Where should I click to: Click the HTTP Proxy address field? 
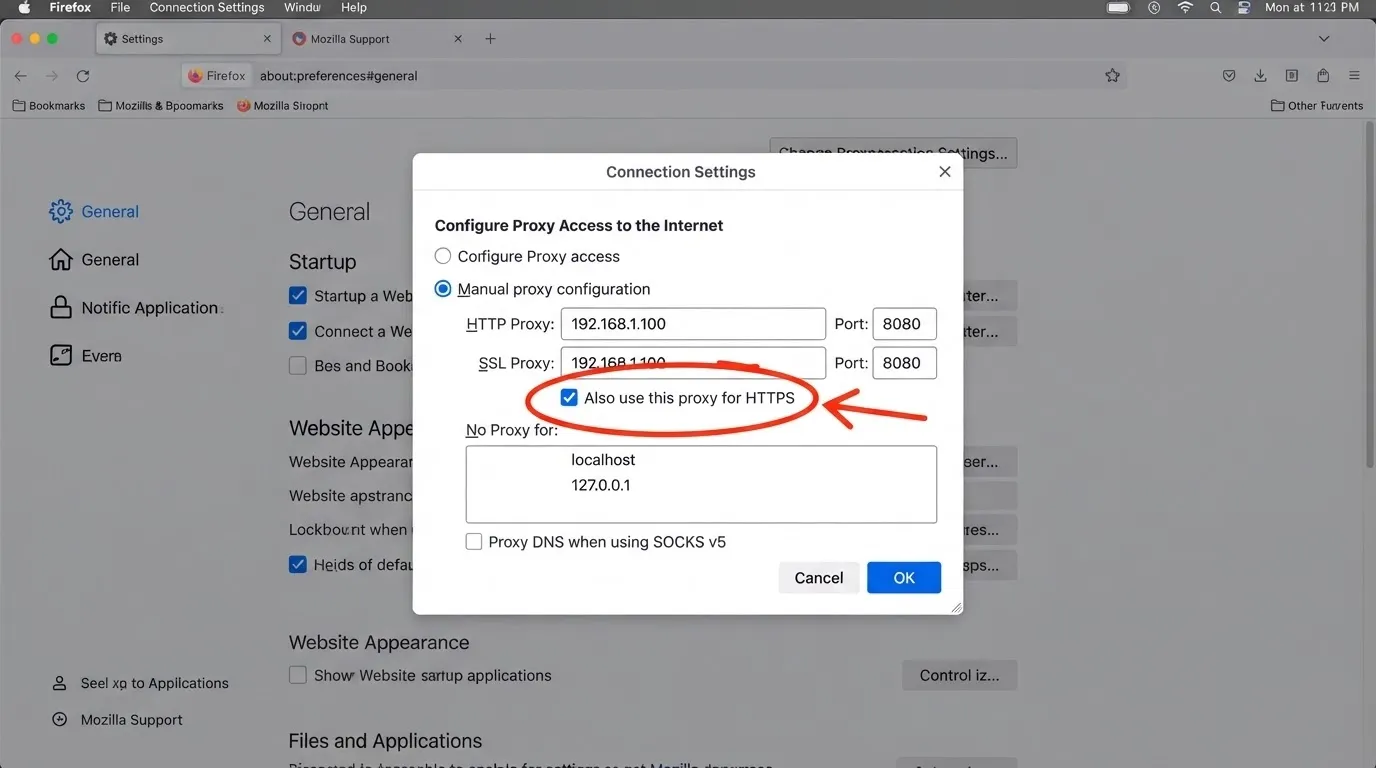693,324
